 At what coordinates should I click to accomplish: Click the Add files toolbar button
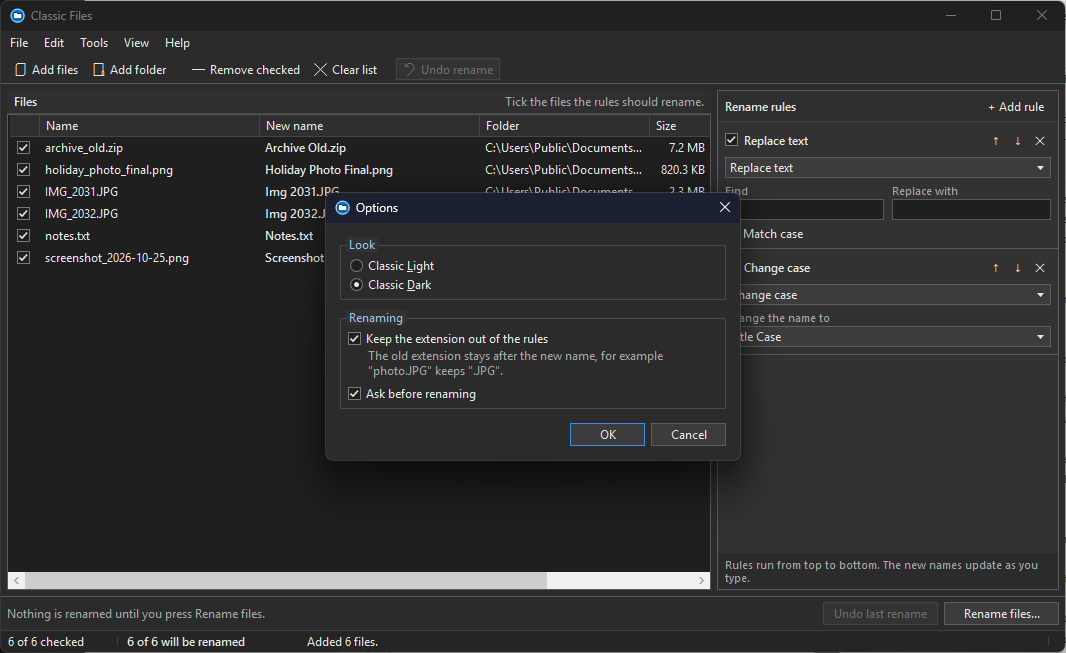tap(46, 69)
